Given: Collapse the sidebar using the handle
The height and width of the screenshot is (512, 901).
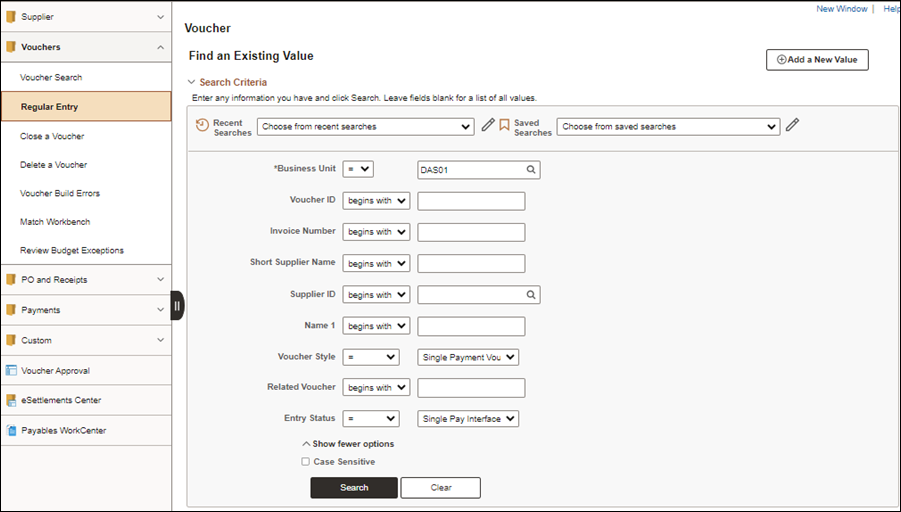Looking at the screenshot, I should point(177,306).
